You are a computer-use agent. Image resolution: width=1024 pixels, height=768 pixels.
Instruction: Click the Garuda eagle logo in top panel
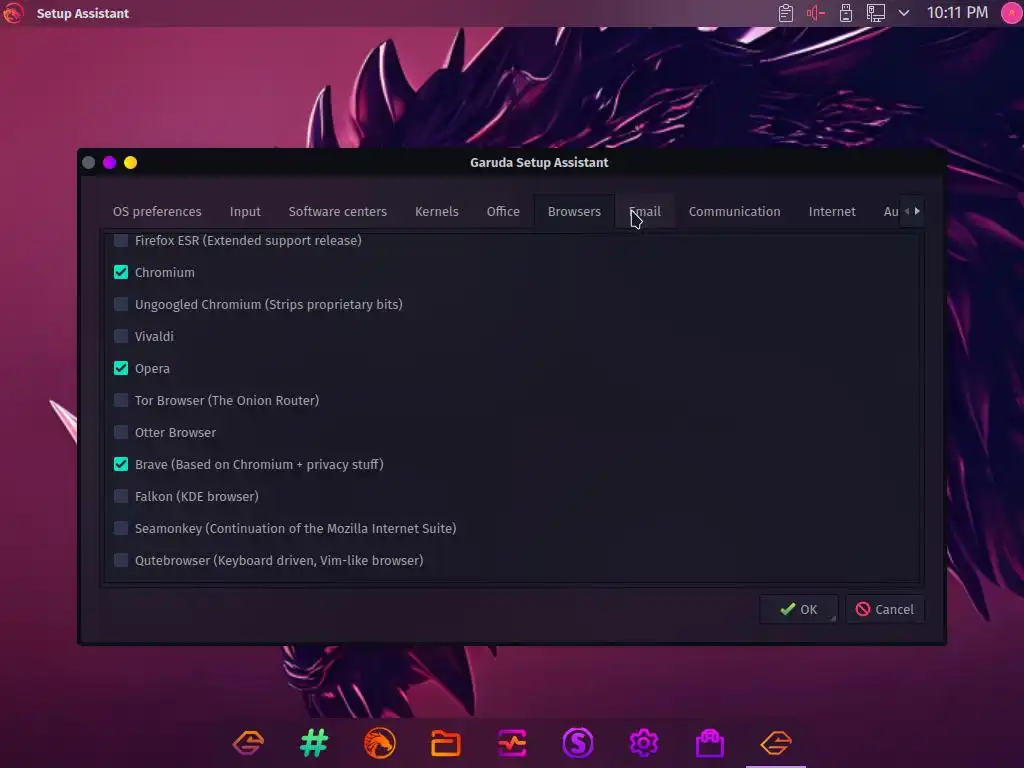point(12,13)
